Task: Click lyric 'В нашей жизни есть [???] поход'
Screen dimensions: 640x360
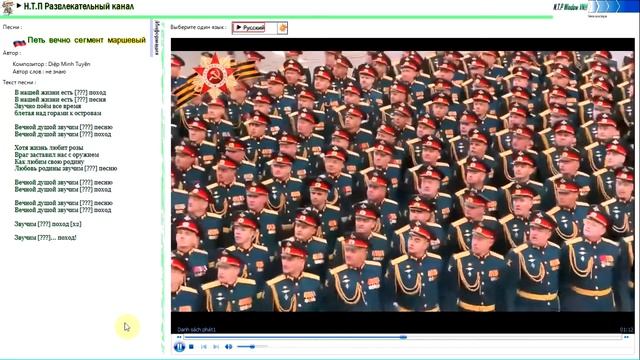Action: (x=60, y=92)
